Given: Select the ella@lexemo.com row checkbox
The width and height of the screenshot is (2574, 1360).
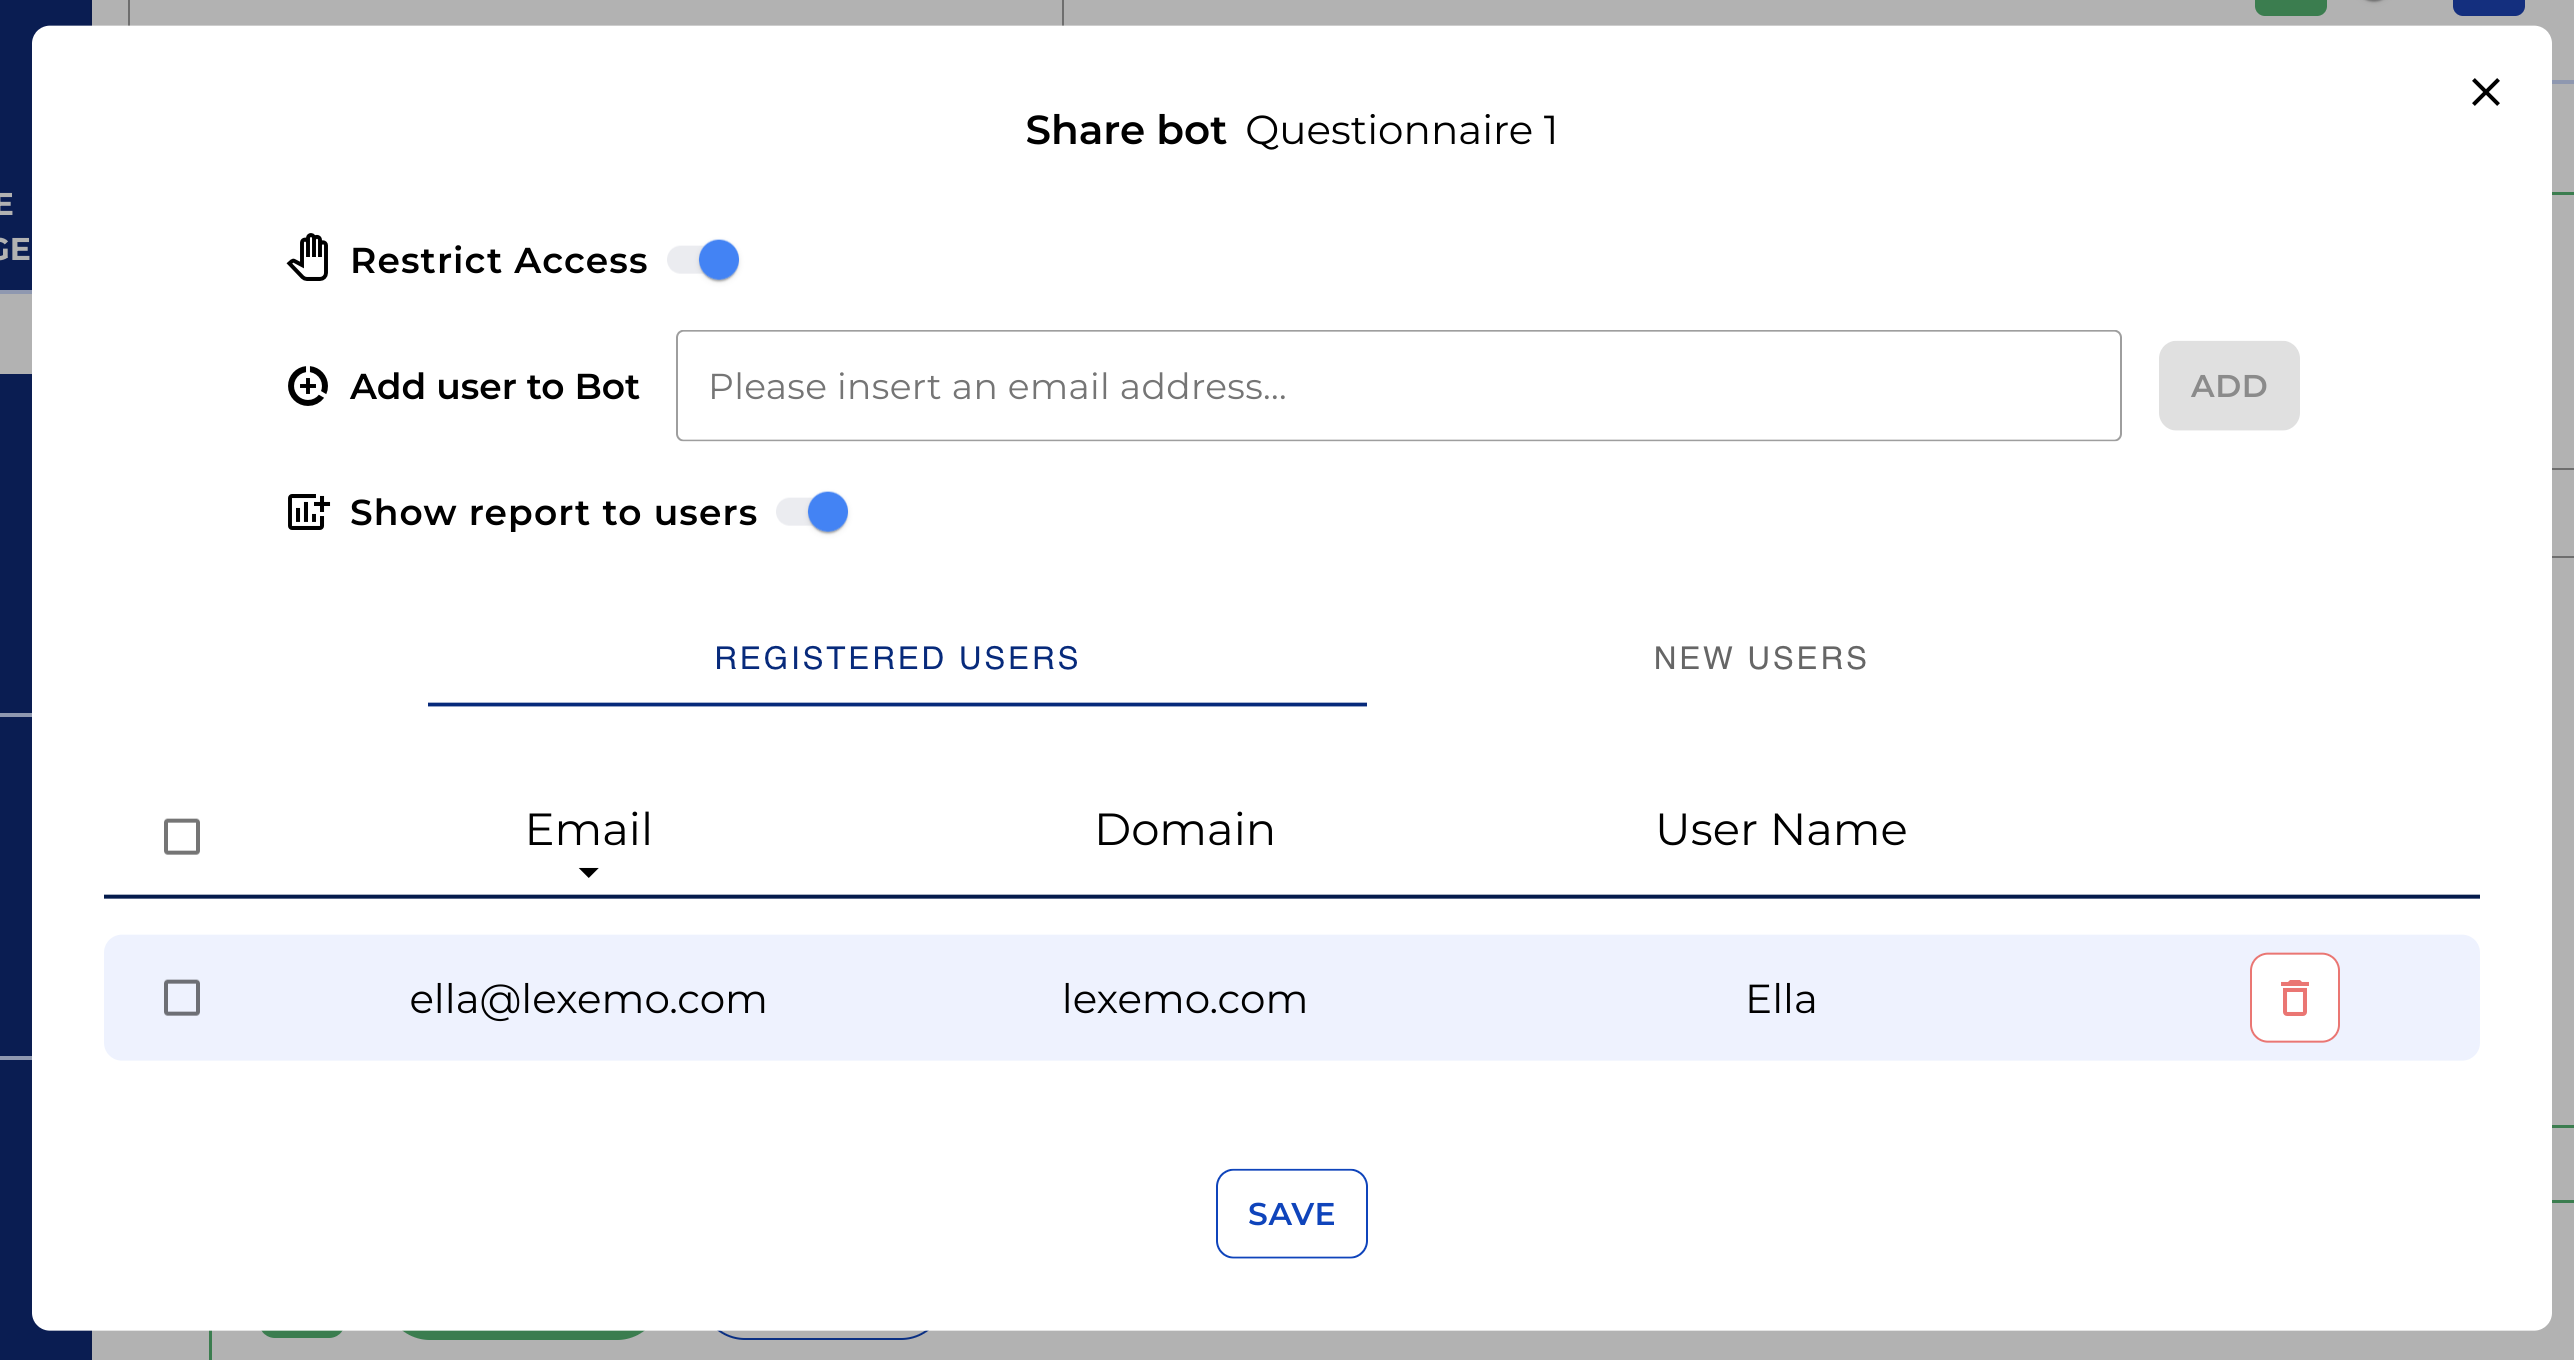Looking at the screenshot, I should pyautogui.click(x=182, y=998).
